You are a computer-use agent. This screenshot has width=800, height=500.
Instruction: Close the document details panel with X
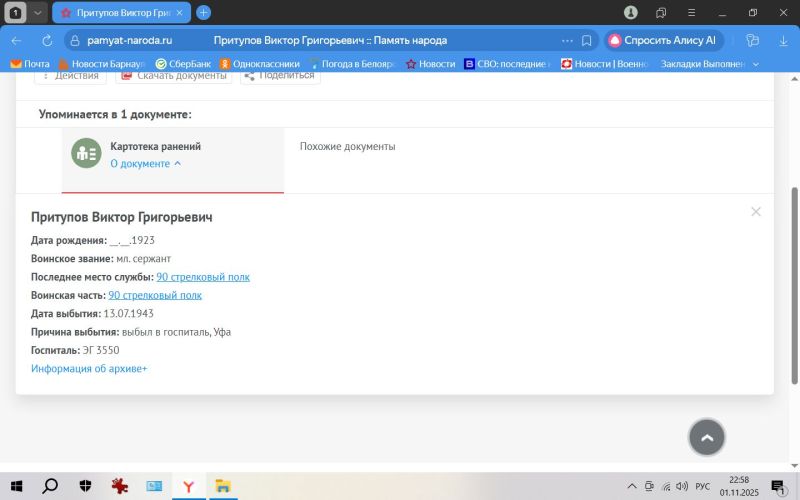pyautogui.click(x=756, y=211)
